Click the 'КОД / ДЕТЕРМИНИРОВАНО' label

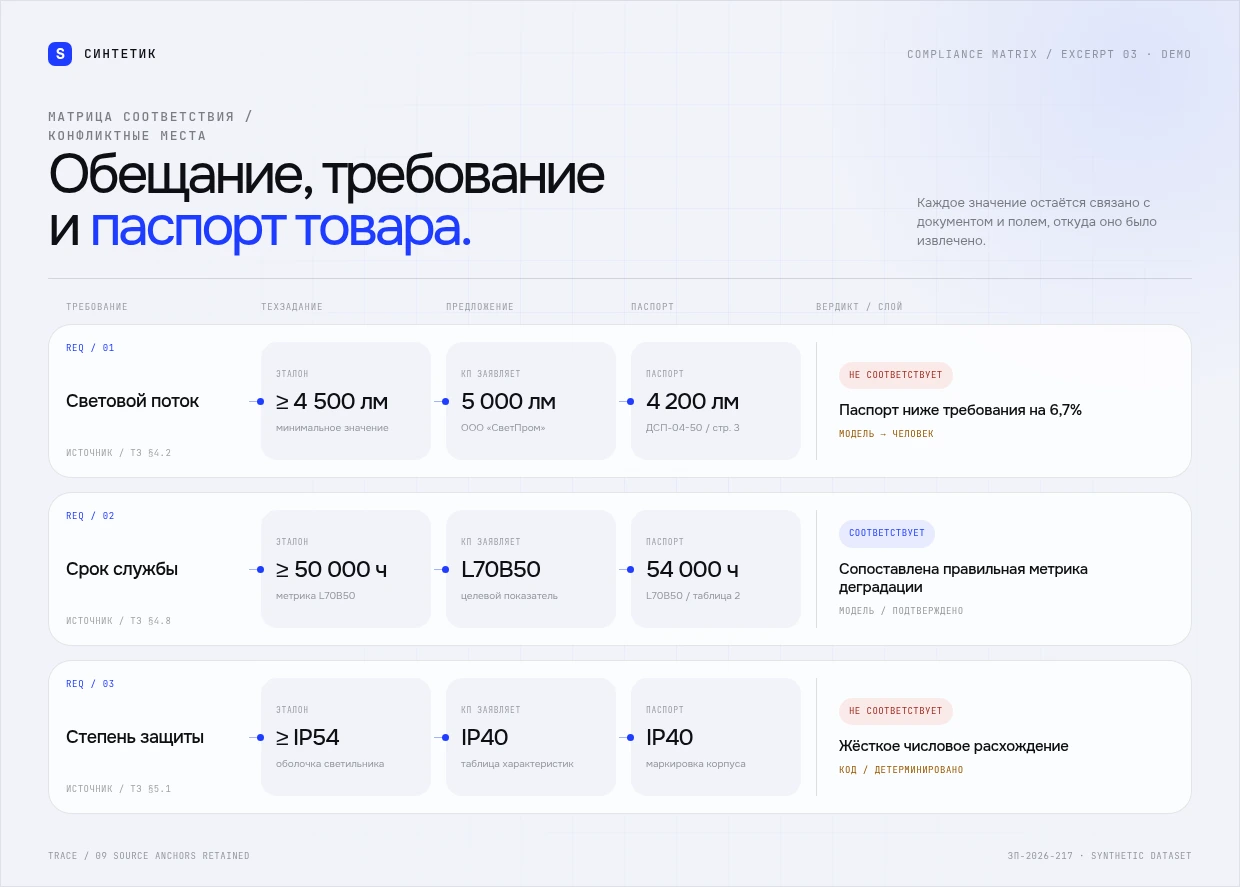(901, 770)
